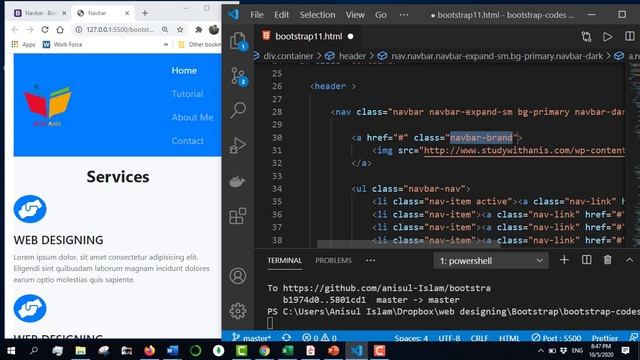Split the terminal panel
The height and width of the screenshot is (360, 640).
click(x=587, y=260)
